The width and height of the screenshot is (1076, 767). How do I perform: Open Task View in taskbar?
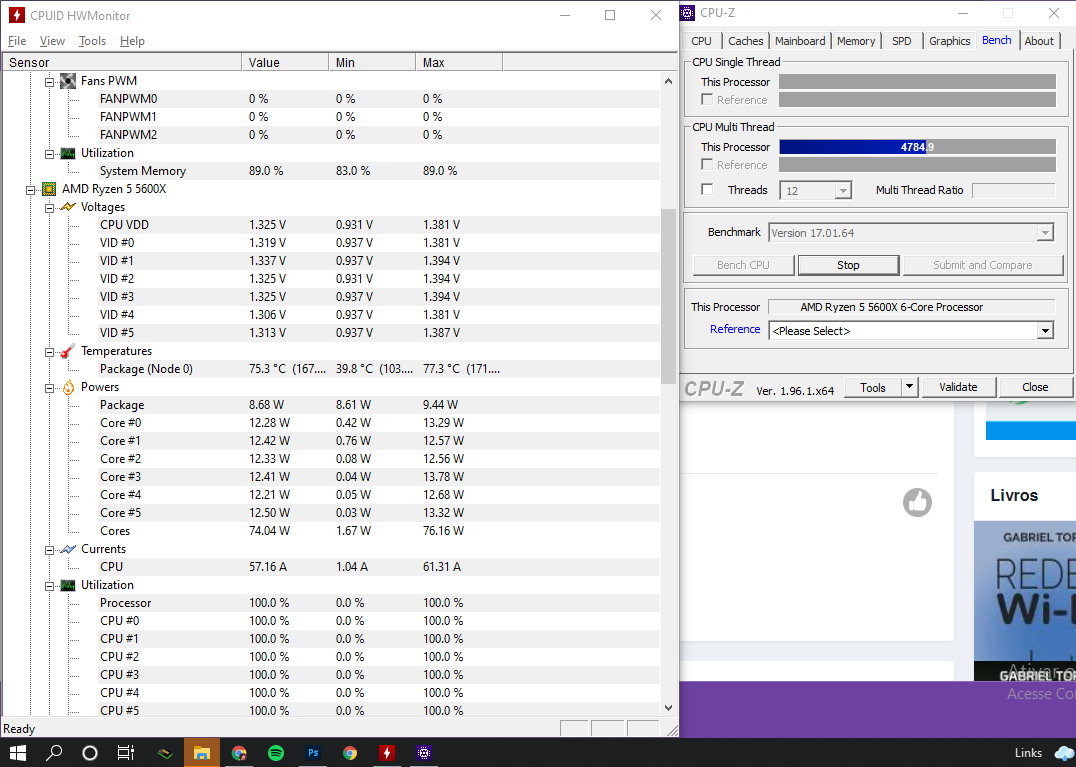point(126,753)
